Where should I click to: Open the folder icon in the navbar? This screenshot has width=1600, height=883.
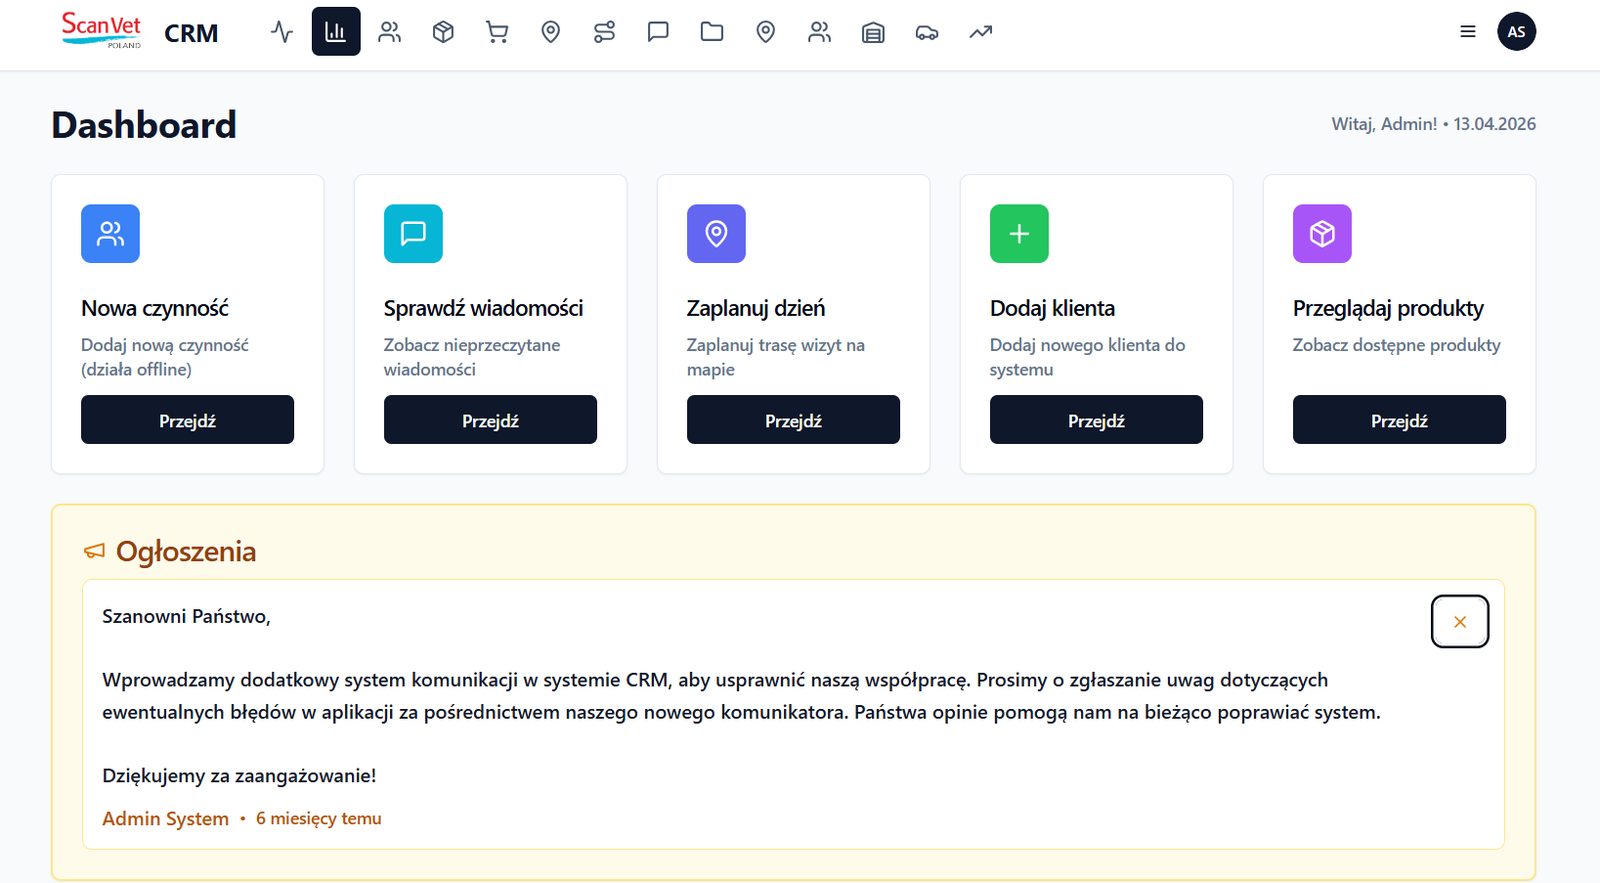click(x=712, y=32)
